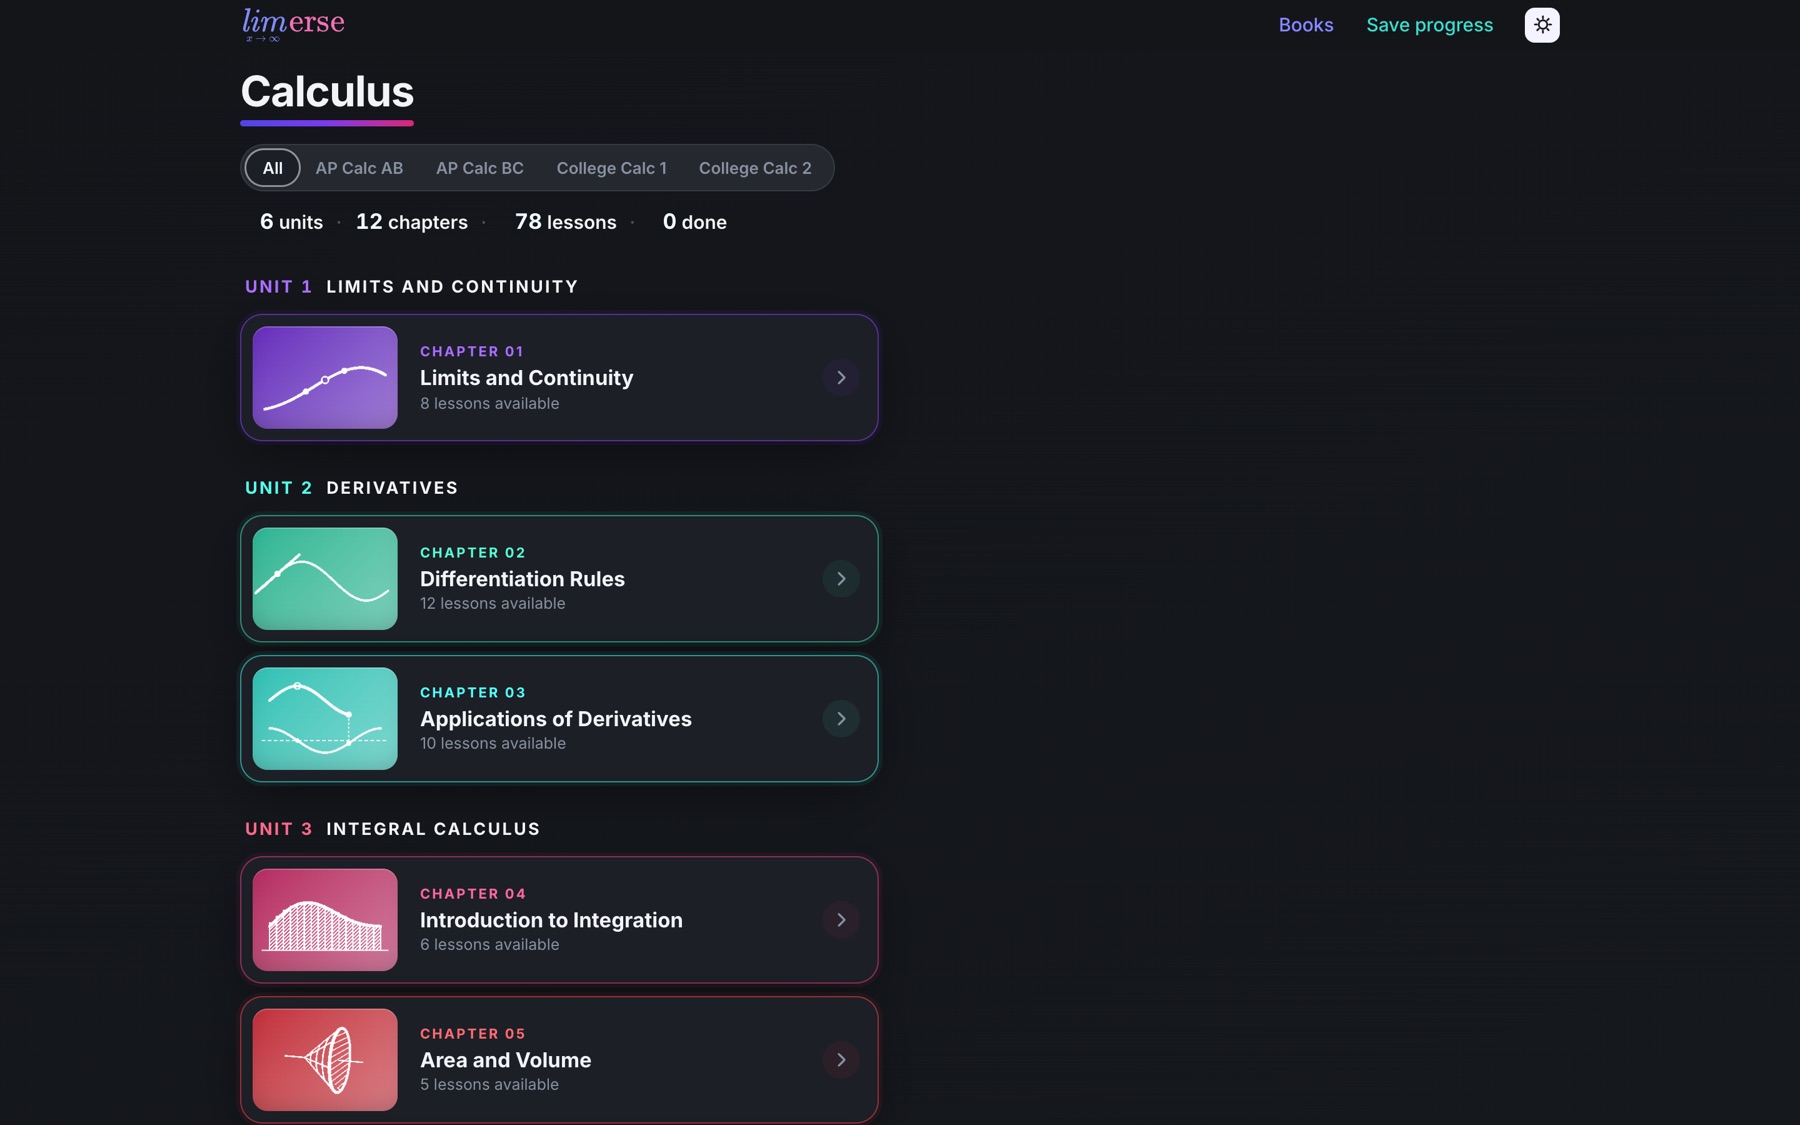Viewport: 1800px width, 1125px height.
Task: Open Area and Volume chapter title
Action: 505,1060
